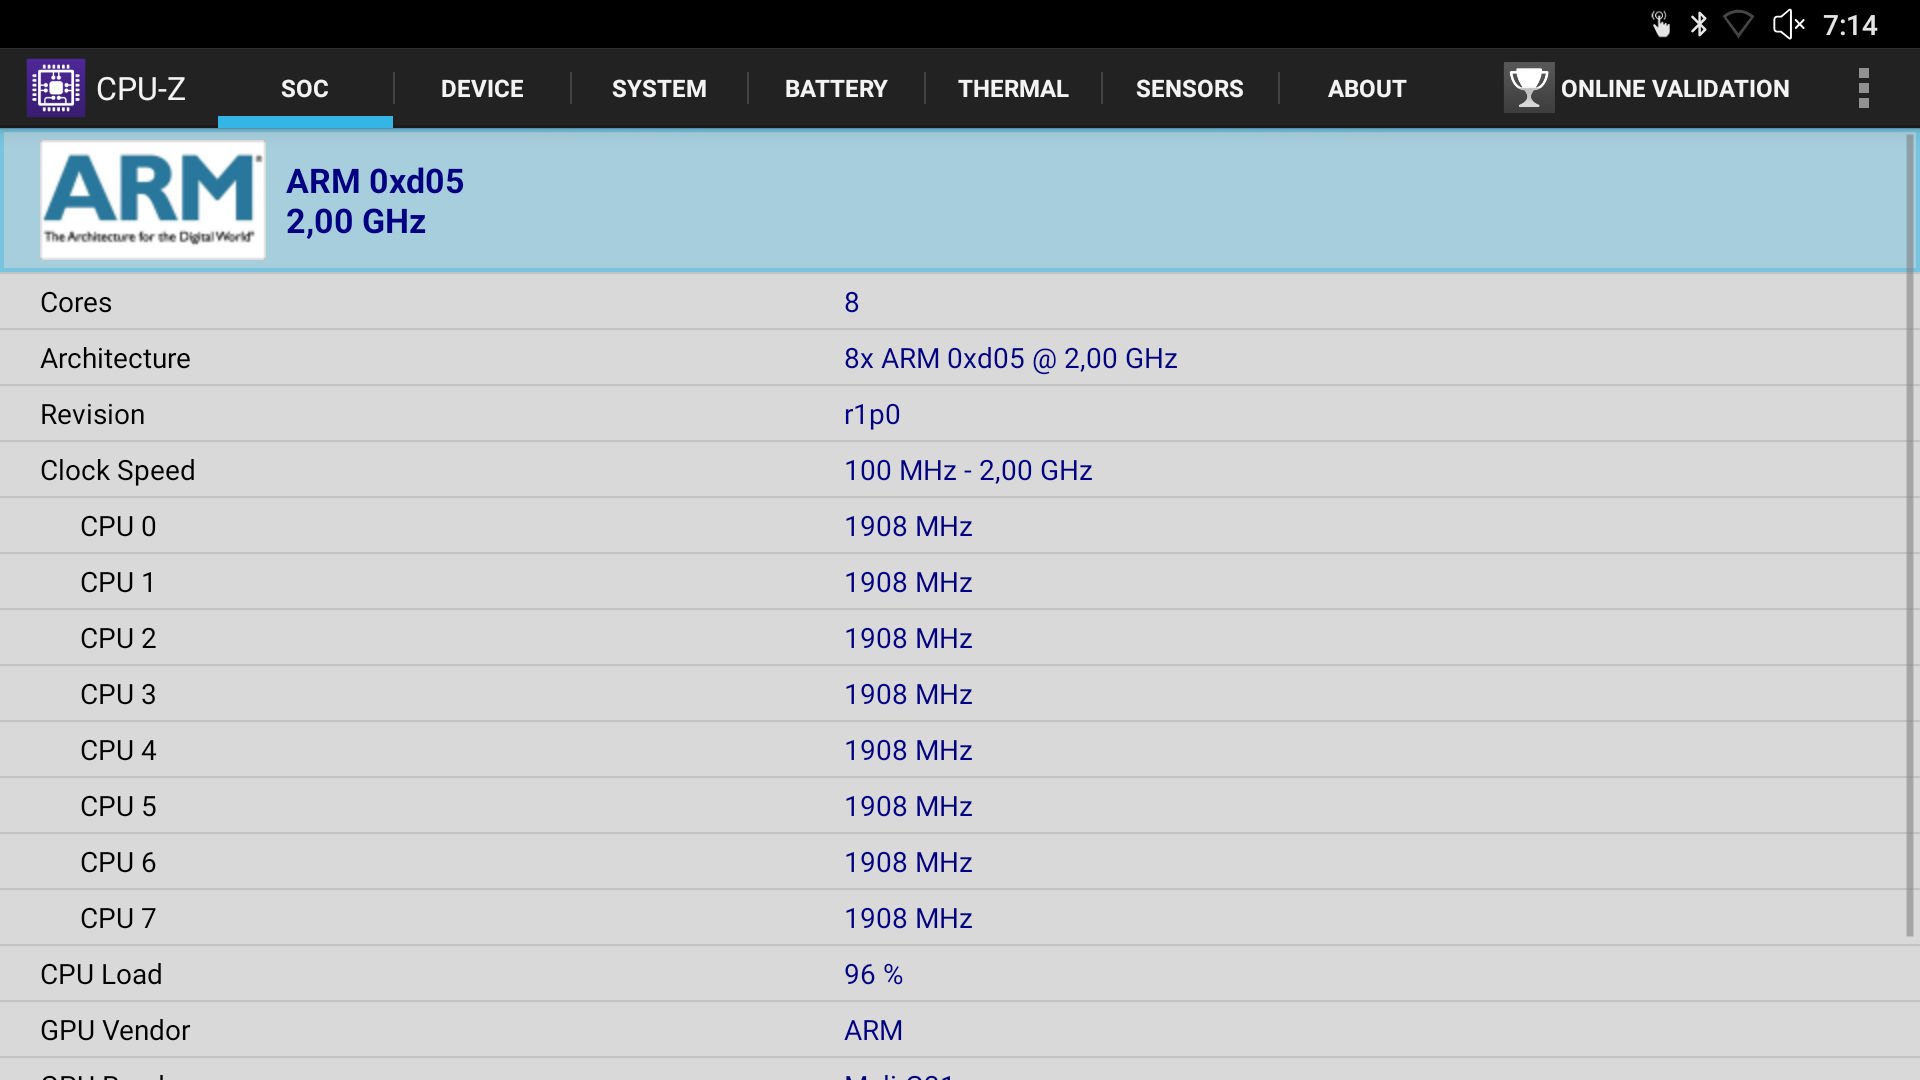The image size is (1920, 1080).
Task: Select the CPU 0 row label
Action: coord(118,526)
